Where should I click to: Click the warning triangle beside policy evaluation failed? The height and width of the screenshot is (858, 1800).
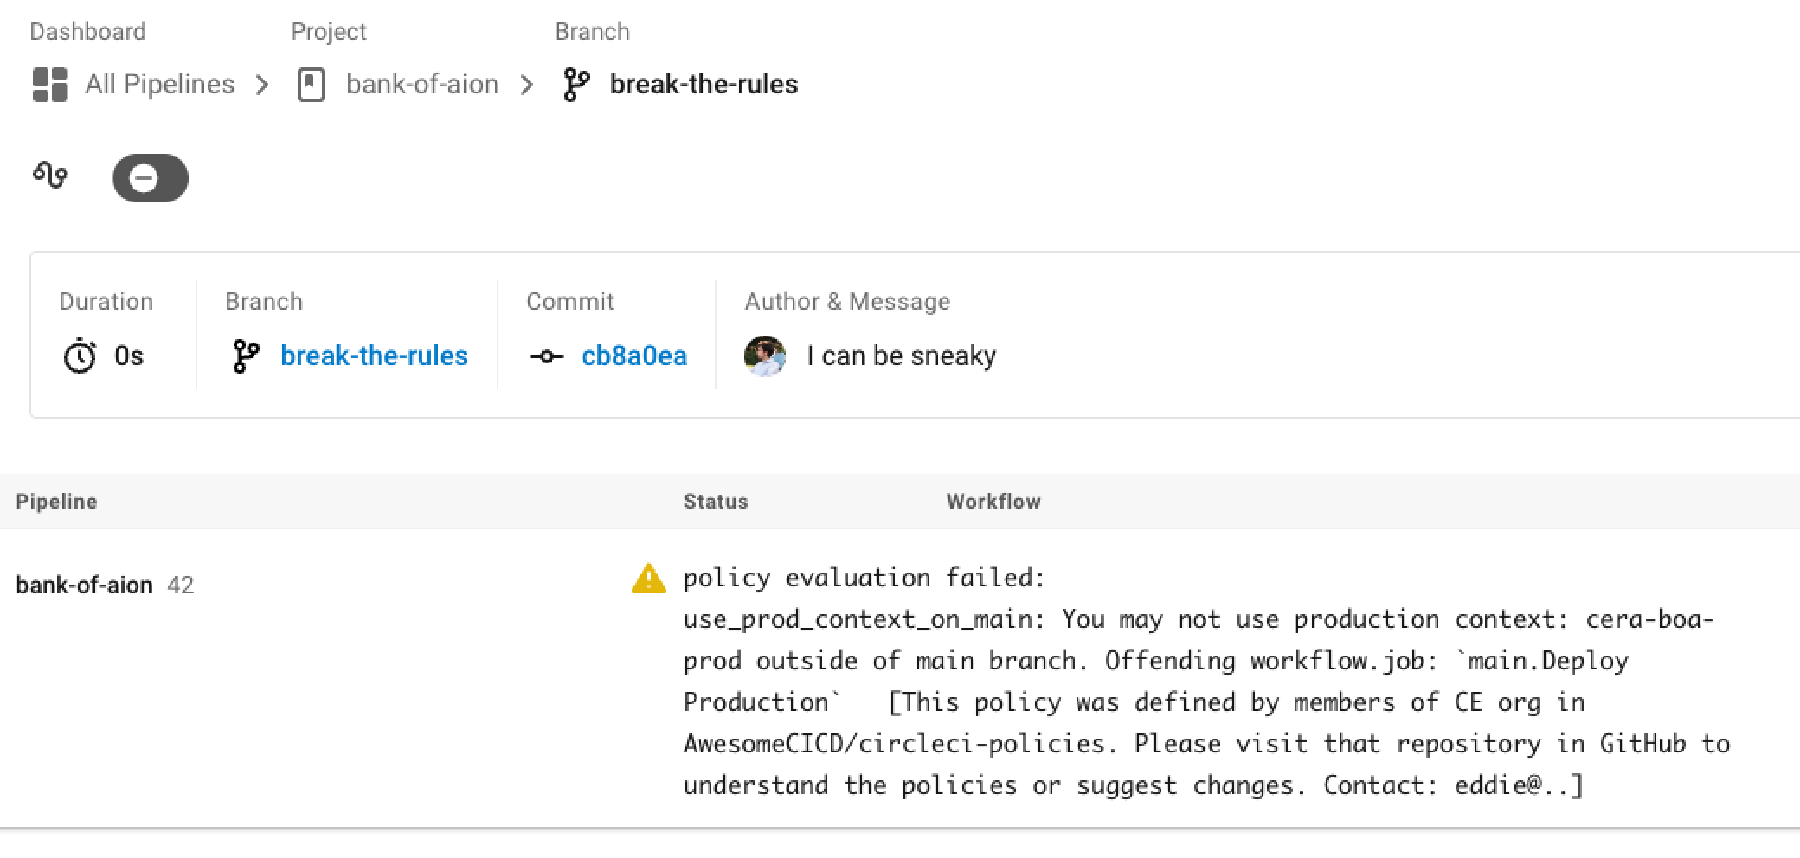[648, 578]
